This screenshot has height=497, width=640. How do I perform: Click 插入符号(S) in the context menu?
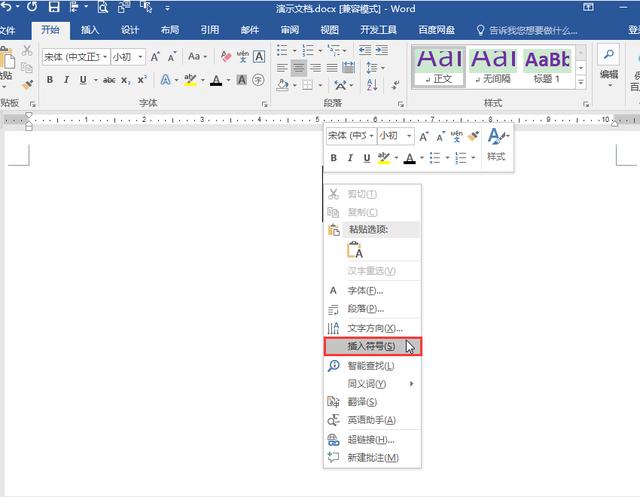pyautogui.click(x=372, y=346)
